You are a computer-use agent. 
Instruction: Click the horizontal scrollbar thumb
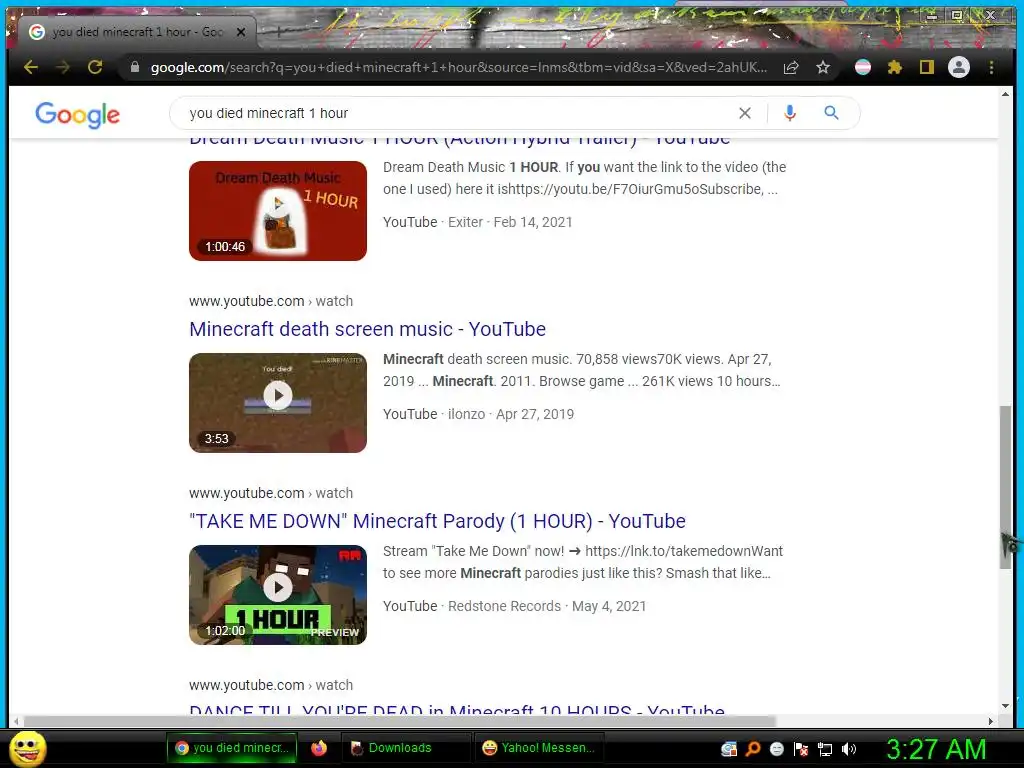pos(399,721)
